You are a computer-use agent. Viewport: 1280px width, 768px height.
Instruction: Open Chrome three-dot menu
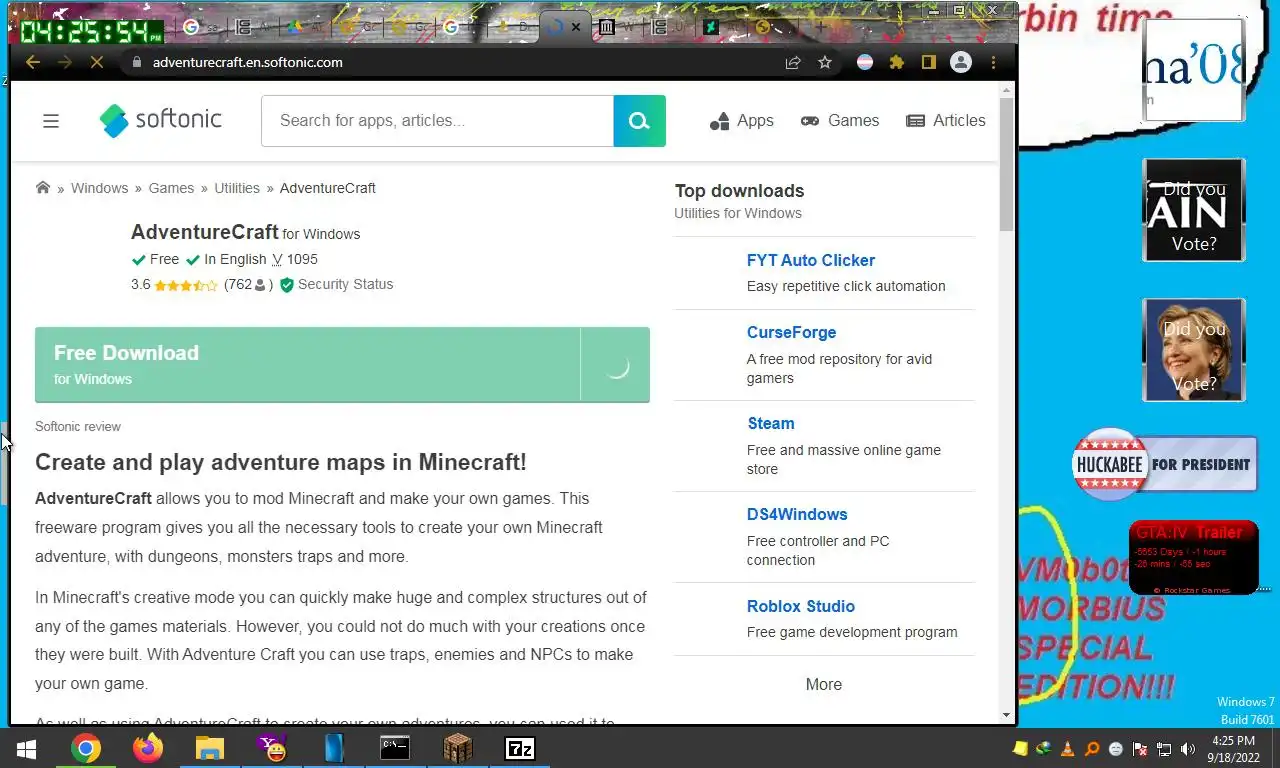pos(993,62)
